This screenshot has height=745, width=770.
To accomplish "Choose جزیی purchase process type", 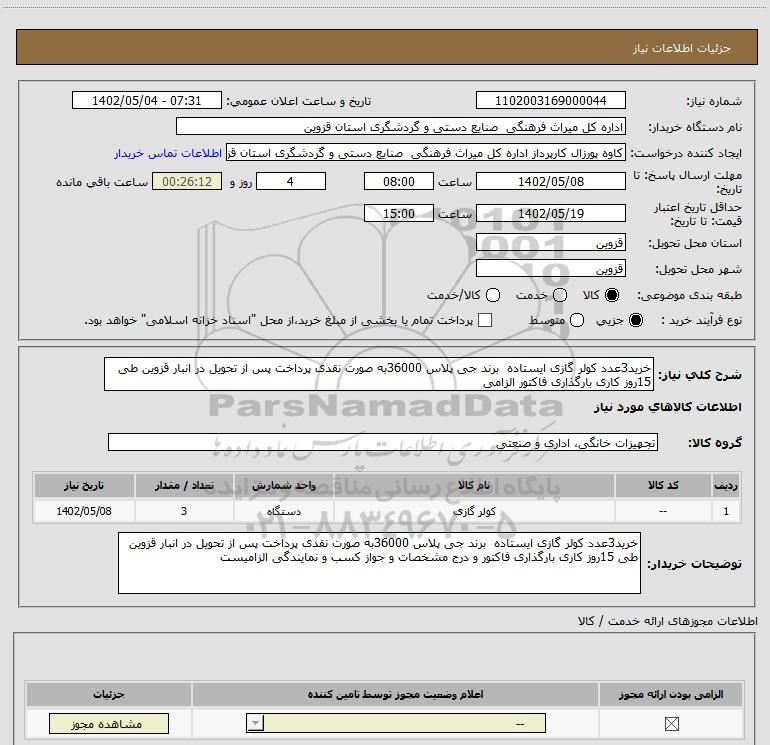I will point(635,320).
